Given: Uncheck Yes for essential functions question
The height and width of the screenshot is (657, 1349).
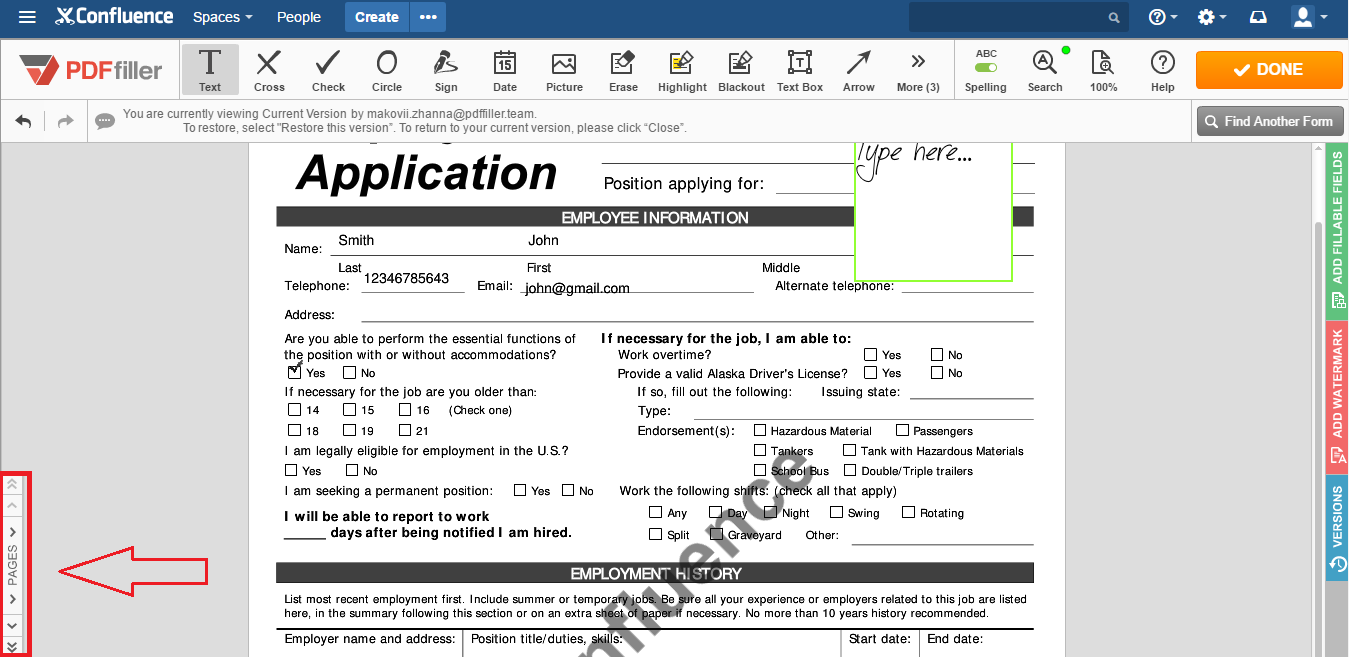Looking at the screenshot, I should click(294, 372).
